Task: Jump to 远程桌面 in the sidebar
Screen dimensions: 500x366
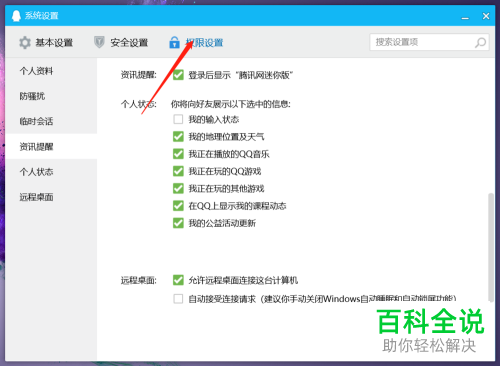Action: tap(51, 197)
